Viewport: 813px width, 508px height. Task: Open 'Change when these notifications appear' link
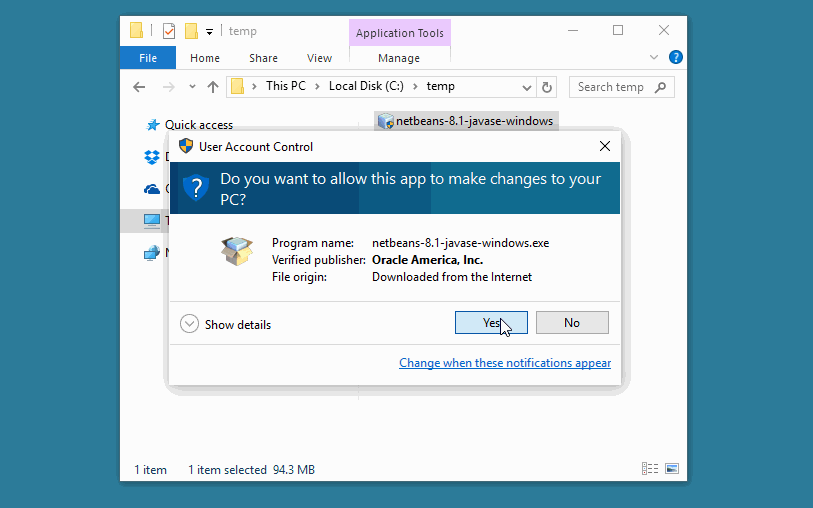tap(505, 363)
